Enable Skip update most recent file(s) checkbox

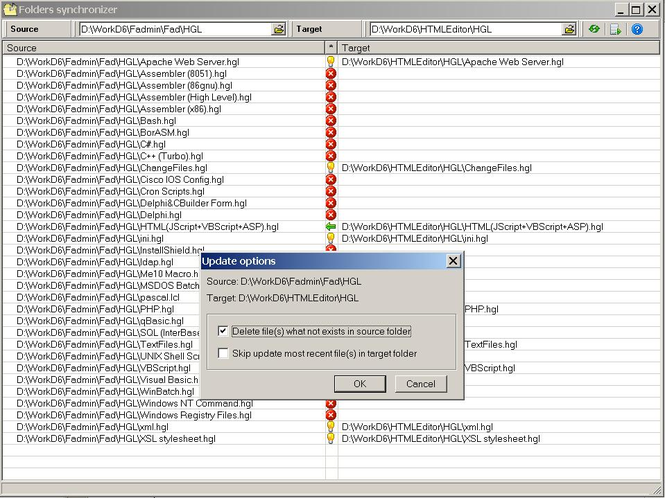223,353
